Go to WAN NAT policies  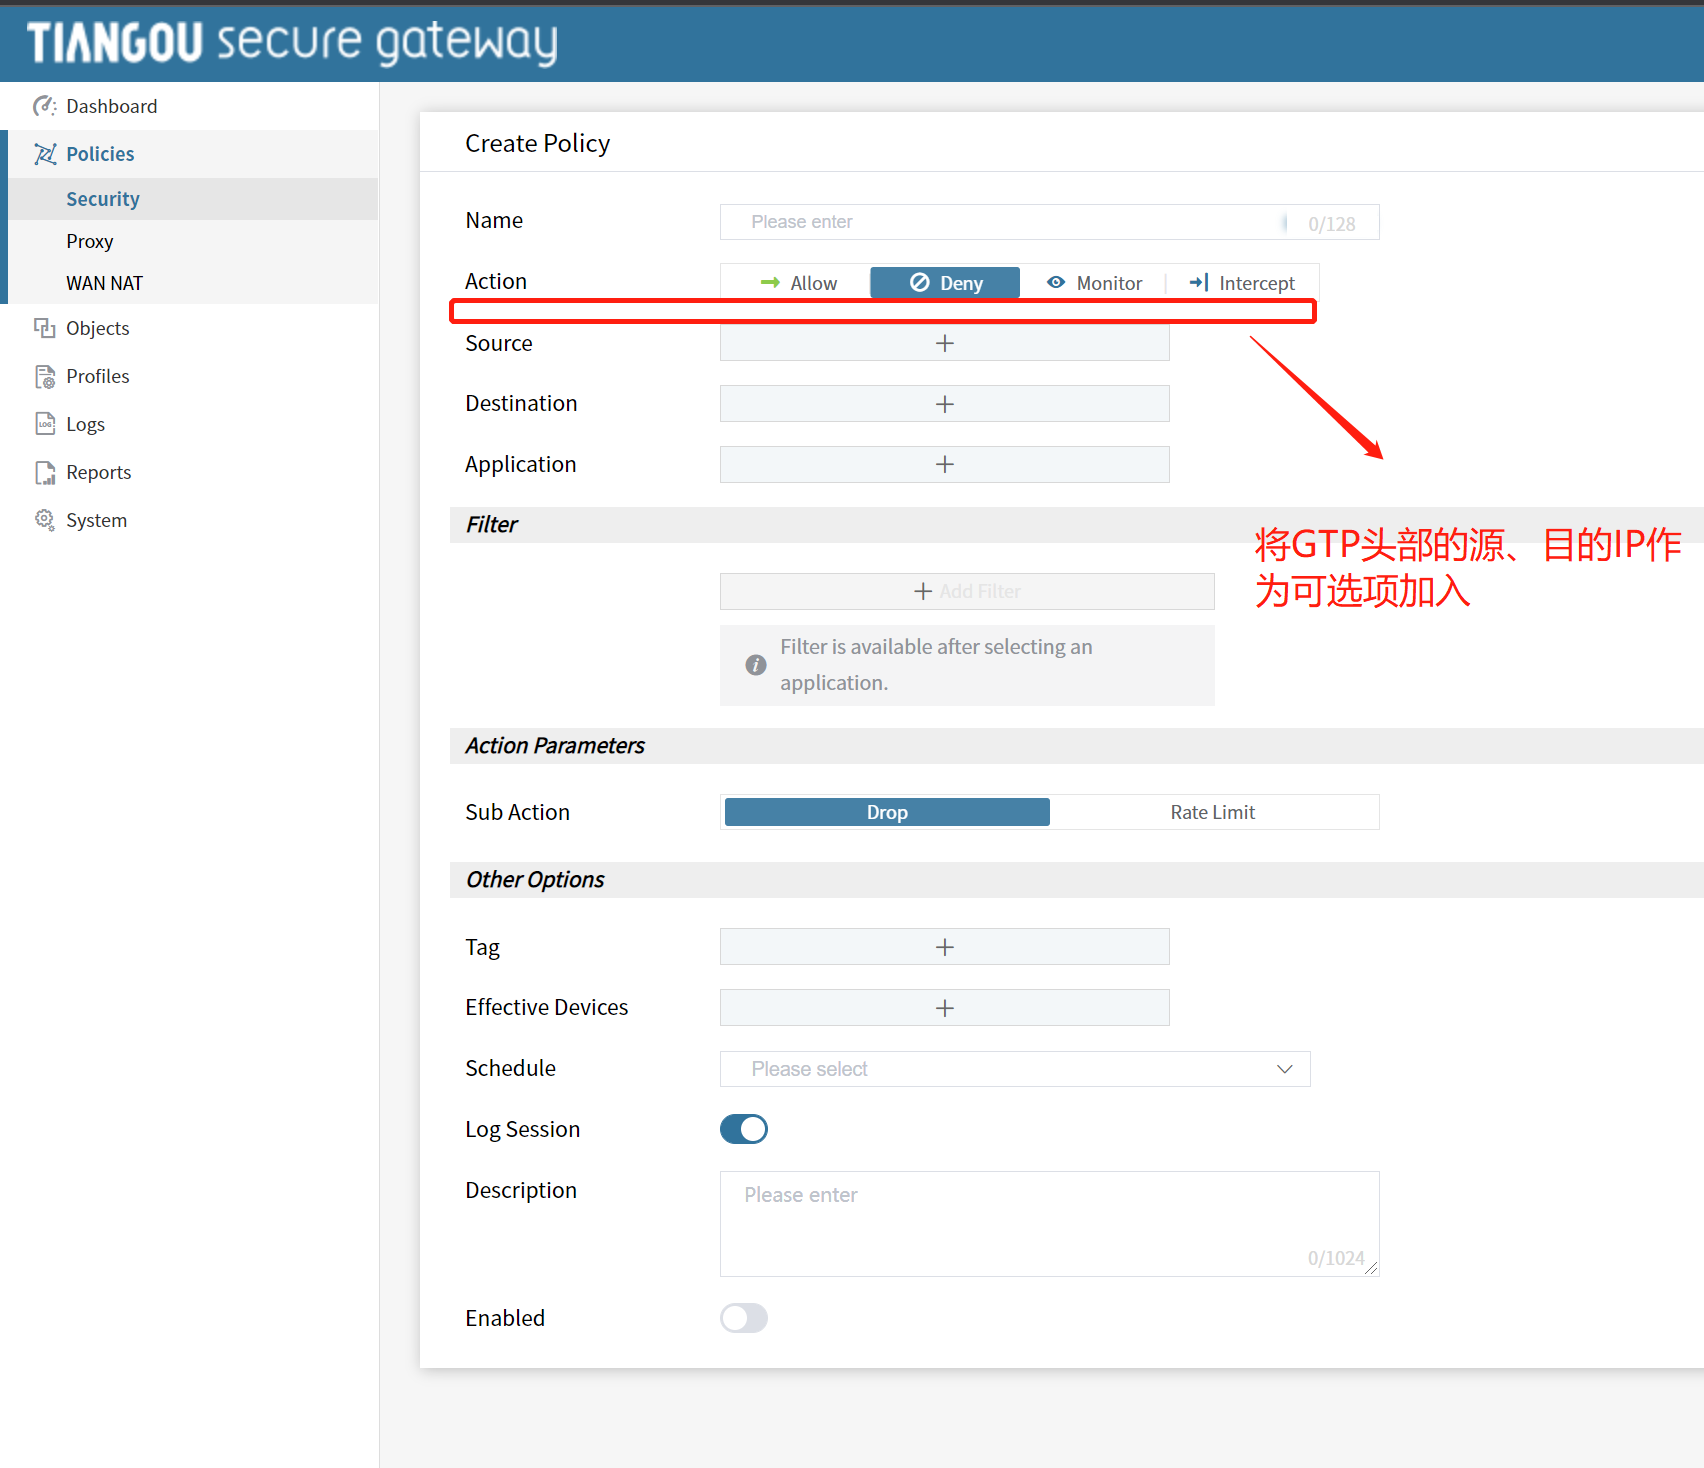point(104,283)
